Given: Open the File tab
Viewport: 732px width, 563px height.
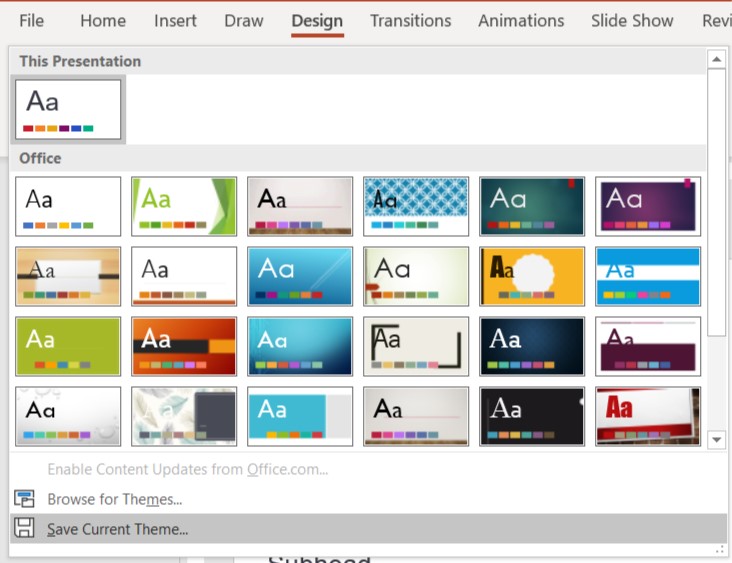Looking at the screenshot, I should tap(31, 21).
